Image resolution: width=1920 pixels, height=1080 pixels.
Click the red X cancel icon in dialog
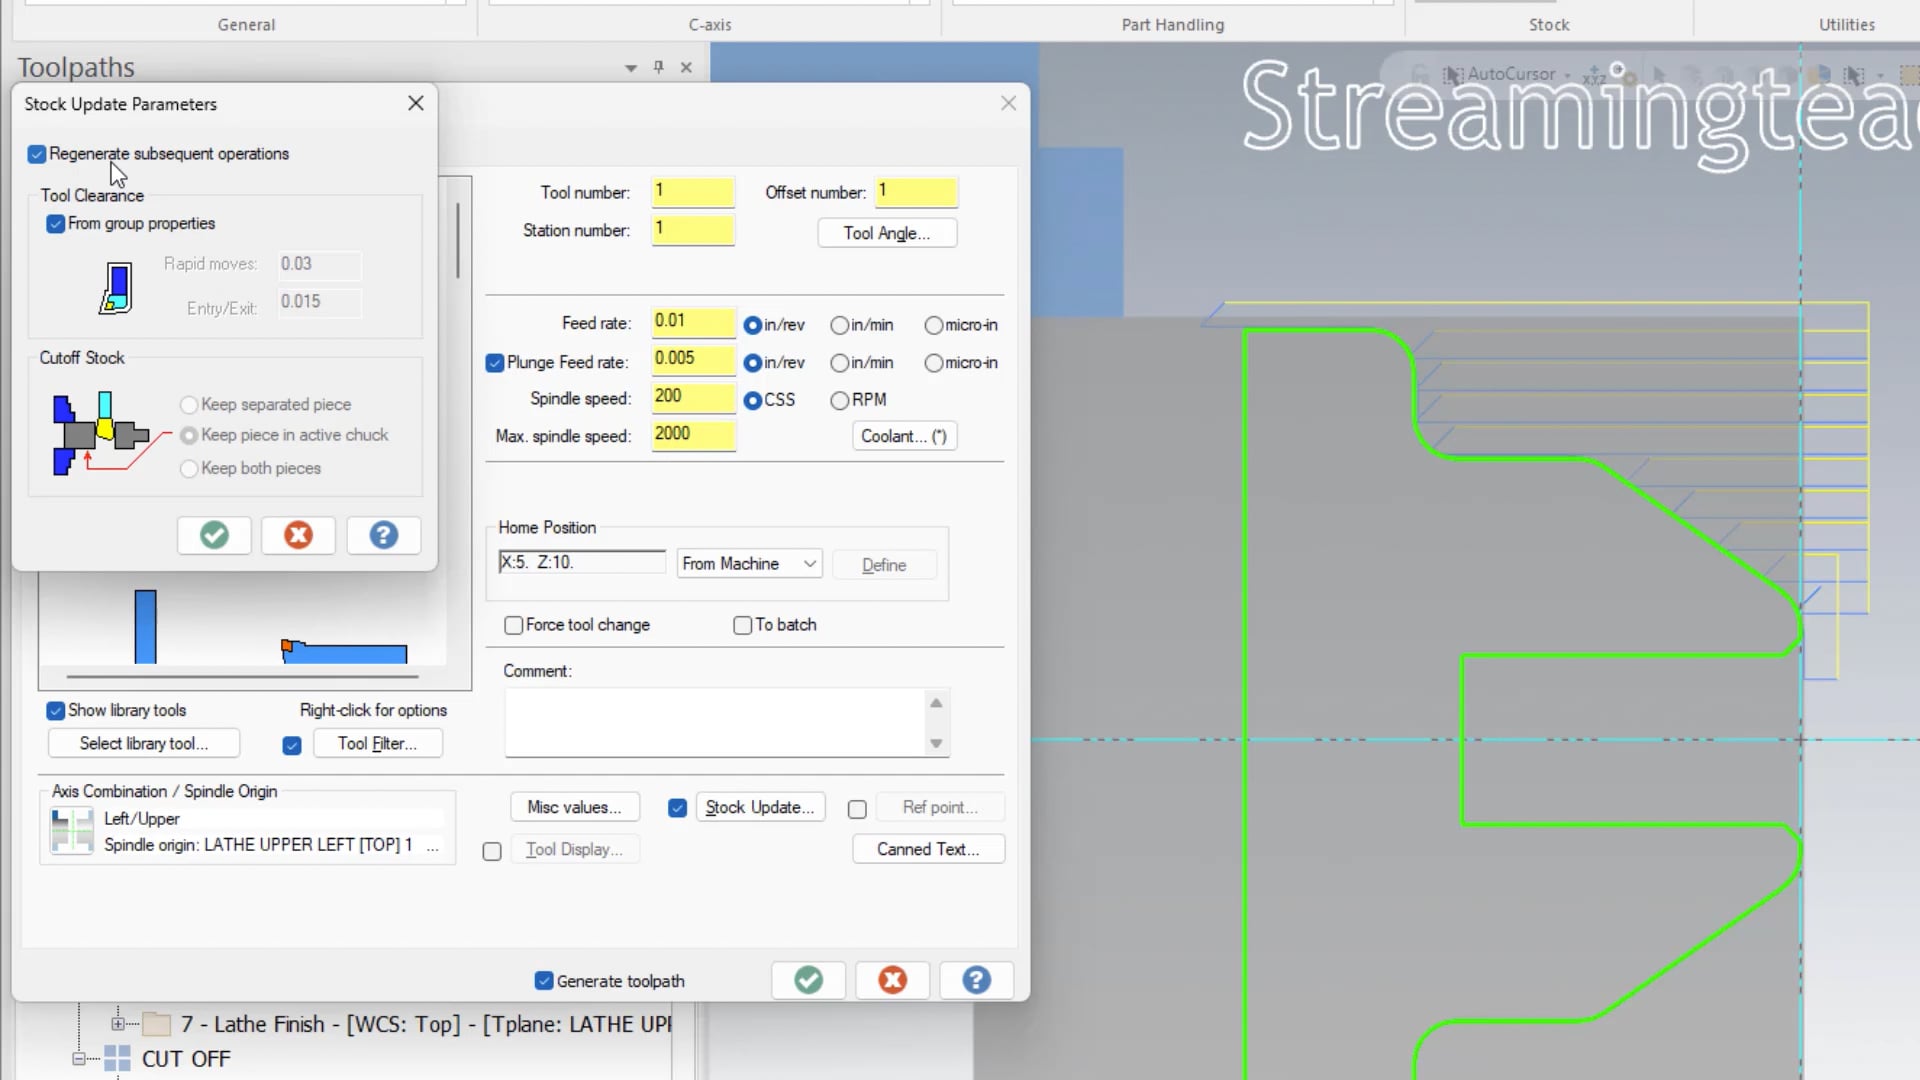pos(297,534)
